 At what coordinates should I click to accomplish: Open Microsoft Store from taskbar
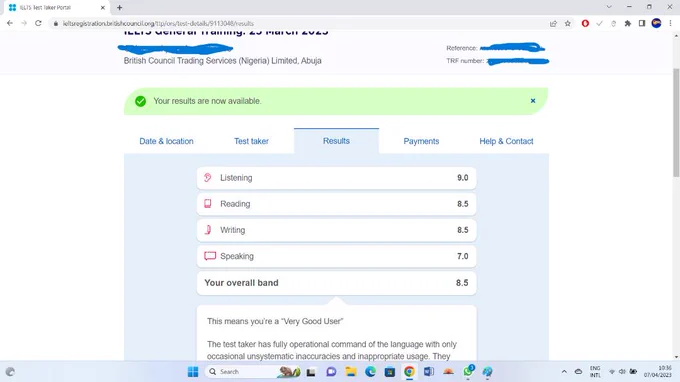389,372
